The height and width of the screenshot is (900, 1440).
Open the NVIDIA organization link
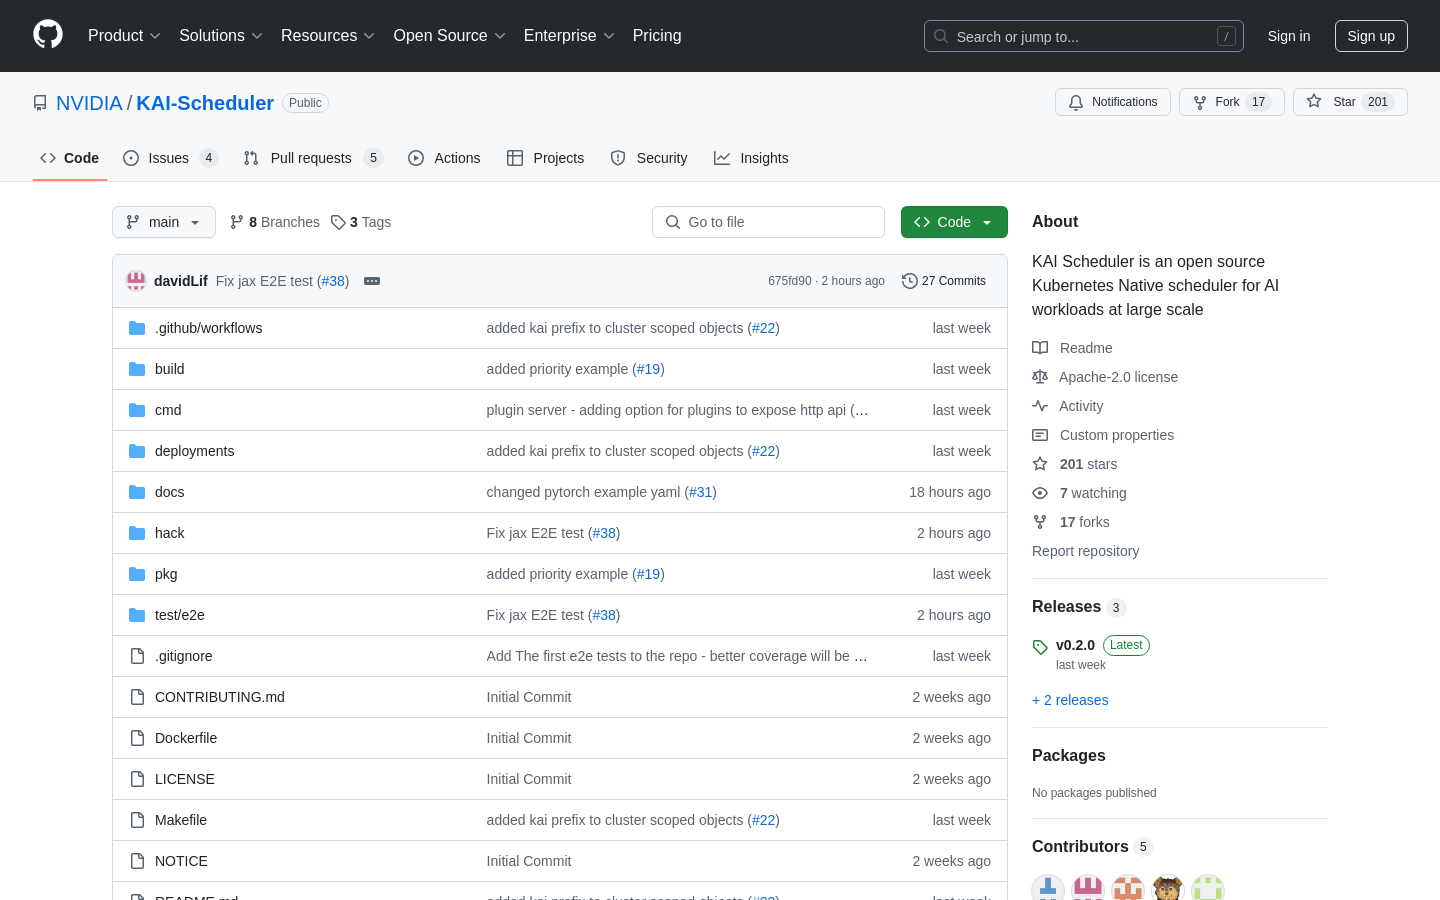[x=89, y=103]
